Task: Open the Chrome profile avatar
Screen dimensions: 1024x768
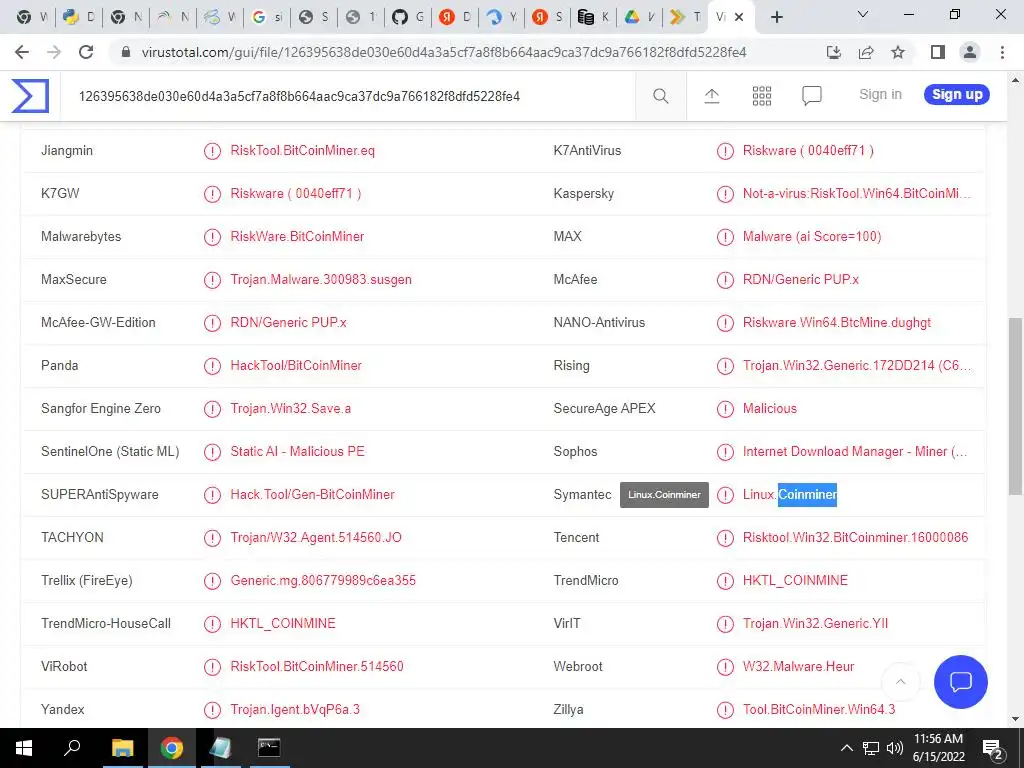Action: click(970, 52)
